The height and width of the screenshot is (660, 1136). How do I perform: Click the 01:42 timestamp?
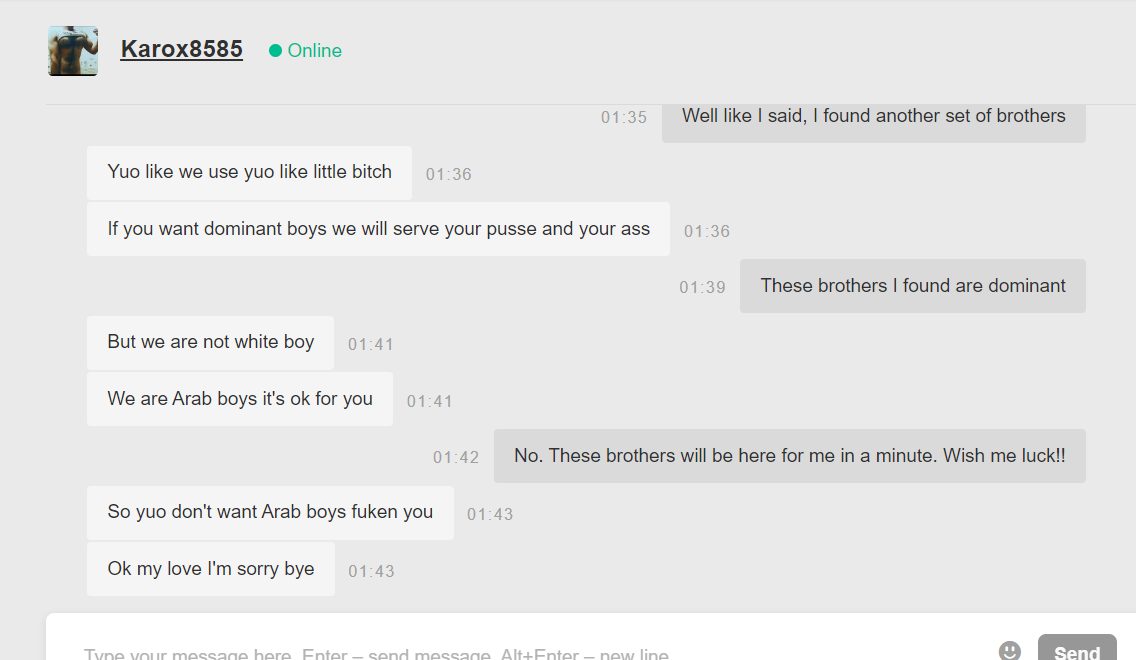point(456,458)
